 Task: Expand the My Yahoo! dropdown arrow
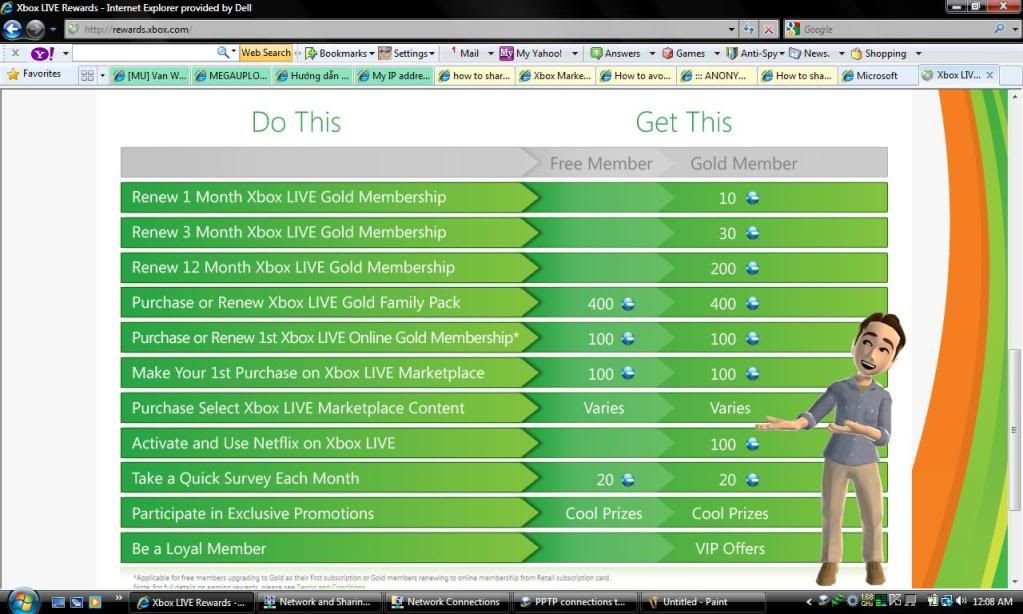(575, 54)
